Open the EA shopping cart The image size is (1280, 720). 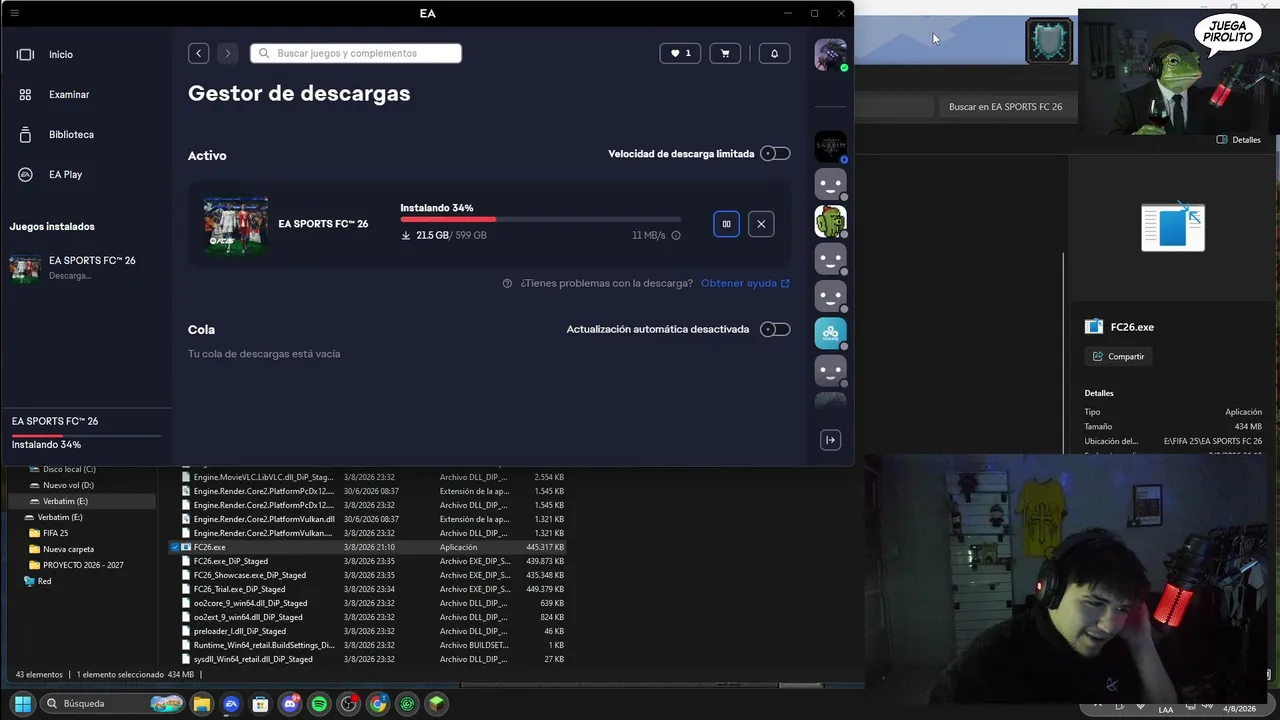[x=725, y=53]
